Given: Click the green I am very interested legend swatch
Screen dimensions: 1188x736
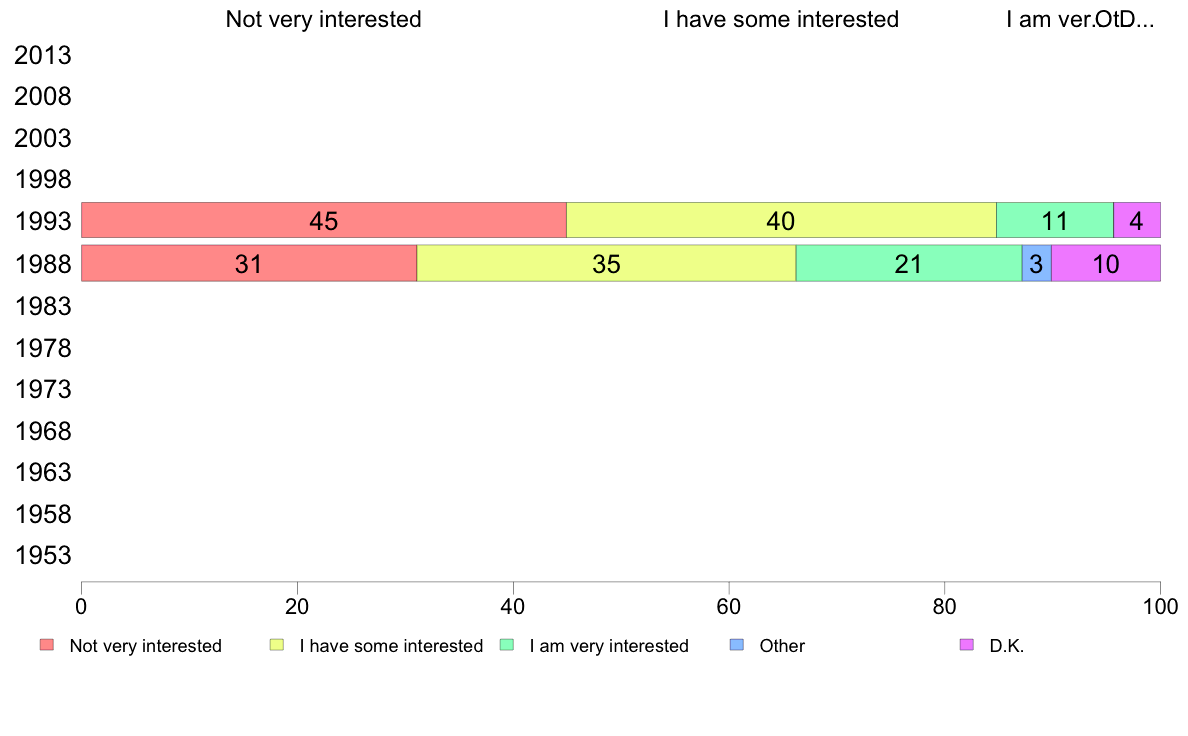Looking at the screenshot, I should pos(507,645).
